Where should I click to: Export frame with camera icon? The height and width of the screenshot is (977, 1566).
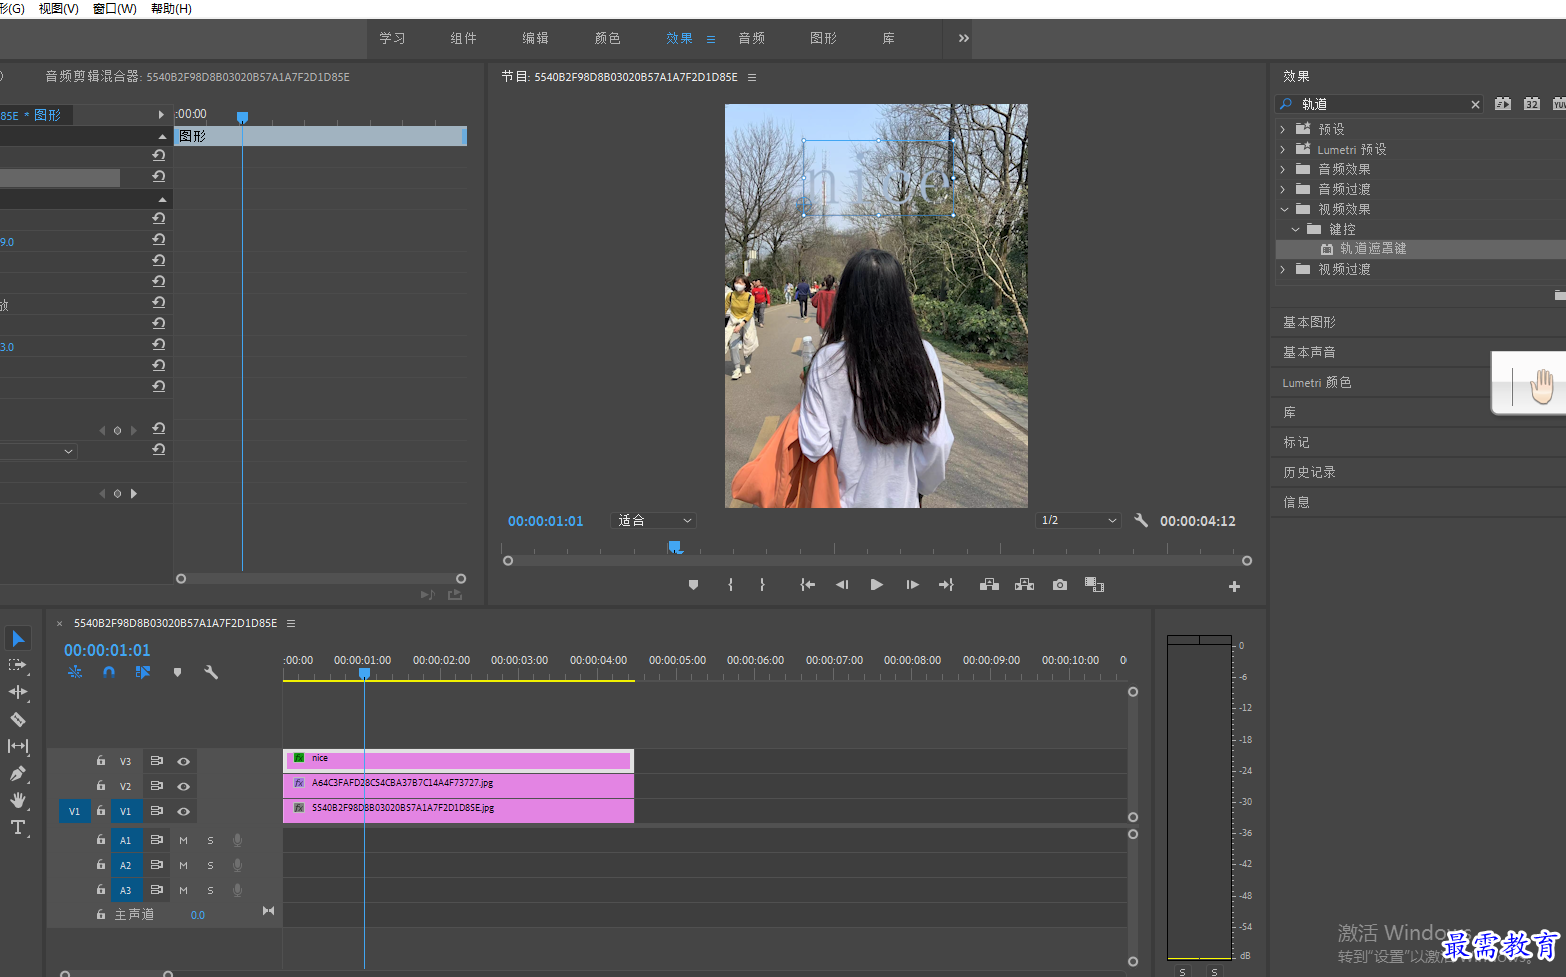point(1060,585)
